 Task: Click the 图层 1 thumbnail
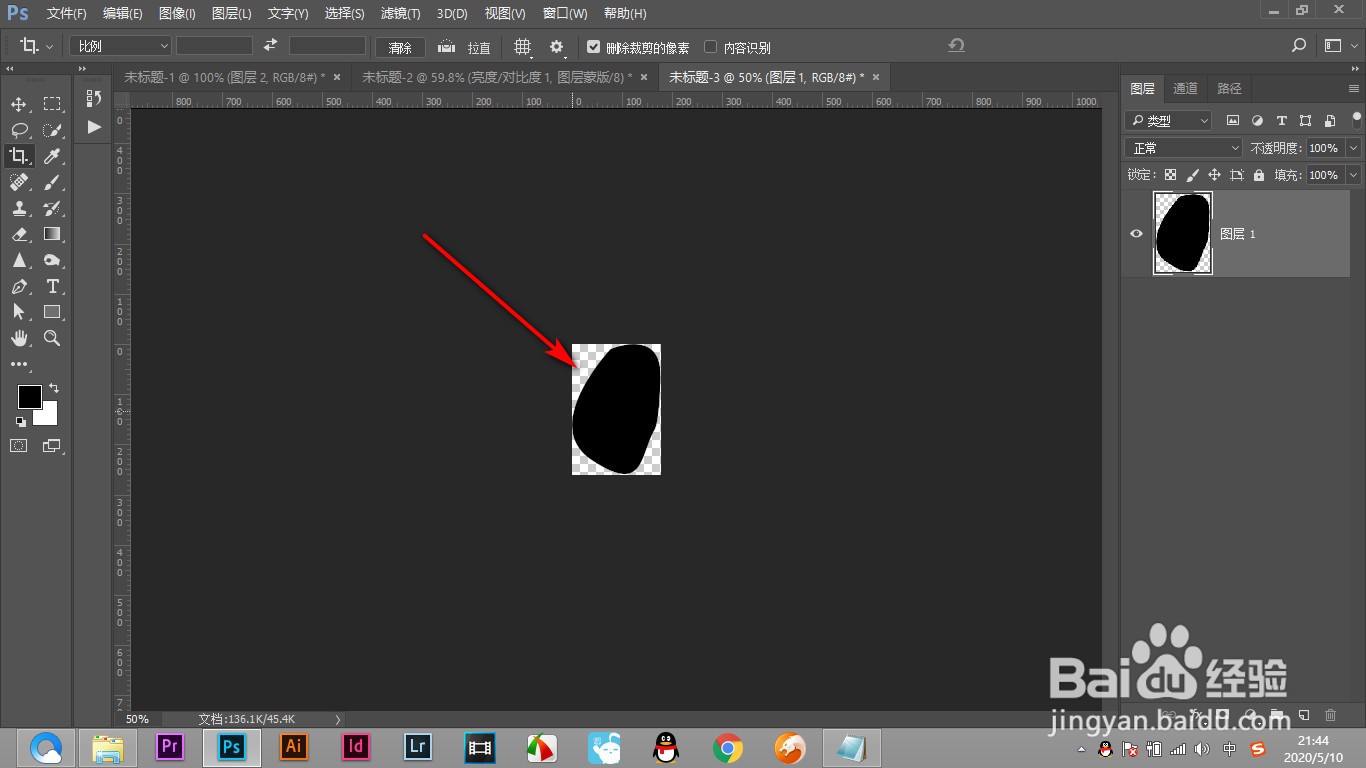1183,233
